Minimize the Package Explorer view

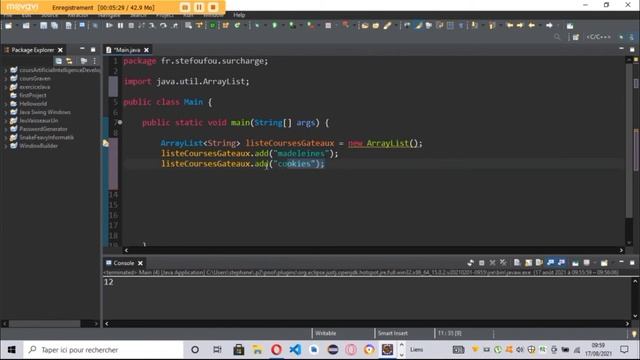click(x=82, y=49)
